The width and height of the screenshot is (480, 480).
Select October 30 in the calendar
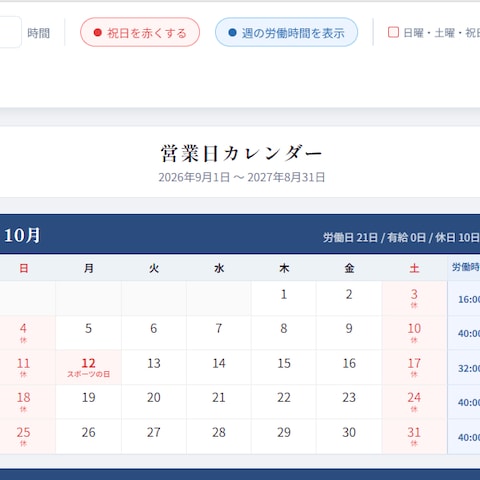click(x=349, y=436)
